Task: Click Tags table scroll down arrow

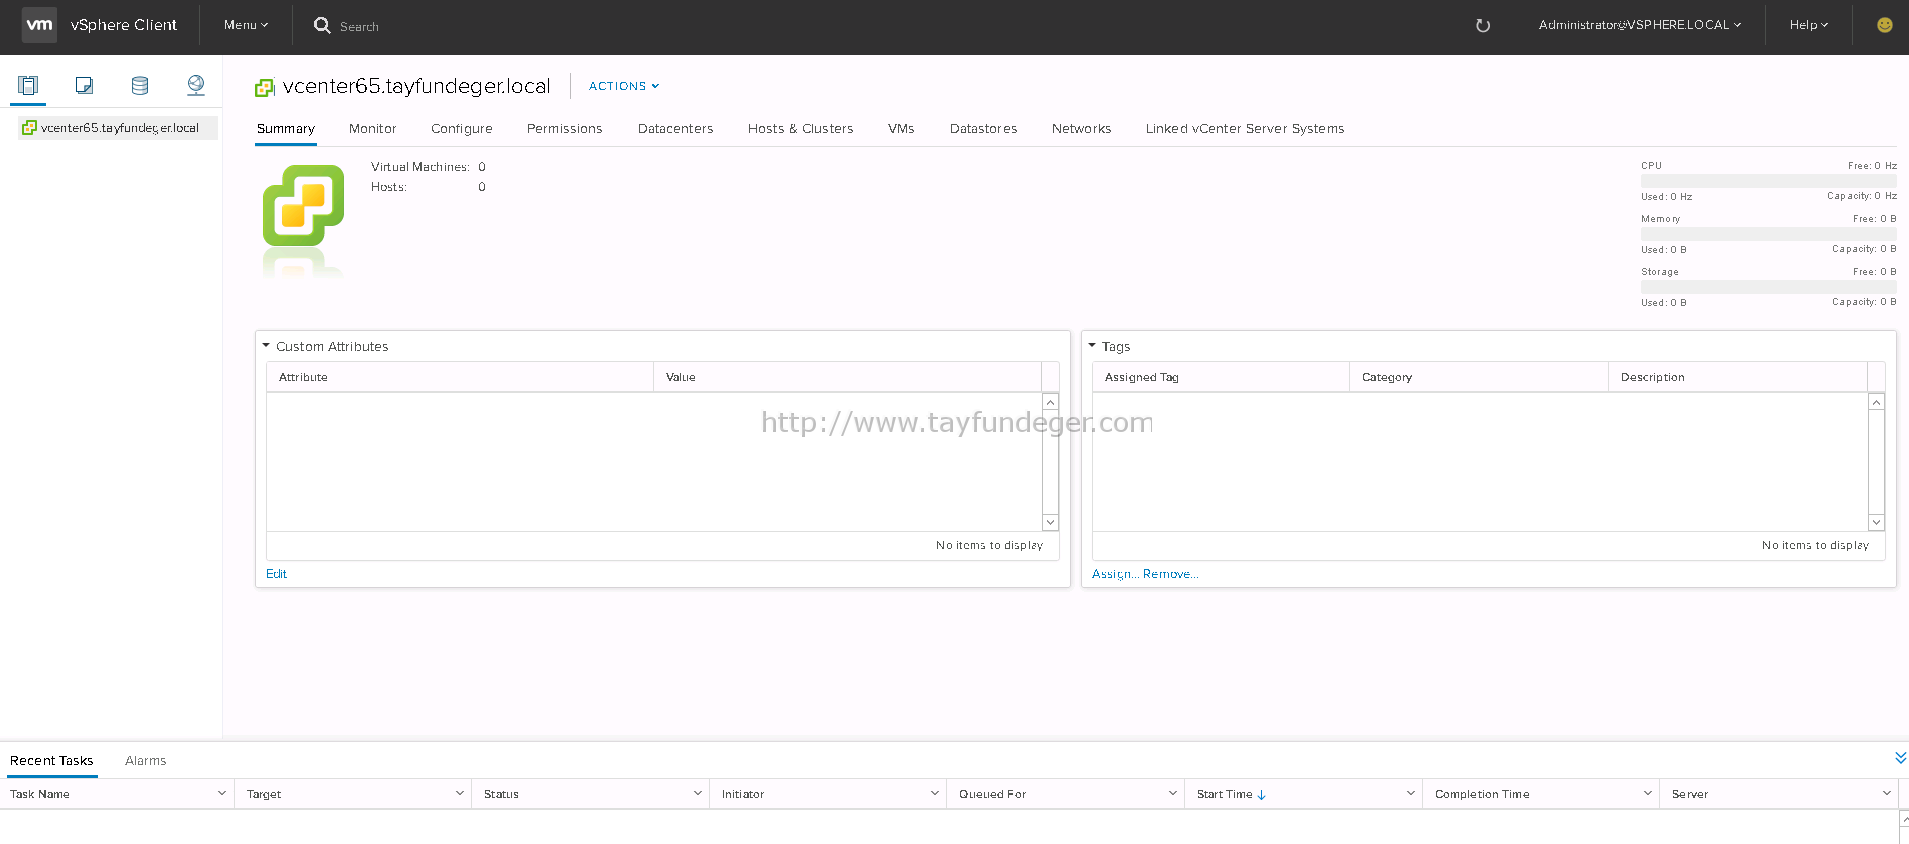Action: click(1876, 522)
